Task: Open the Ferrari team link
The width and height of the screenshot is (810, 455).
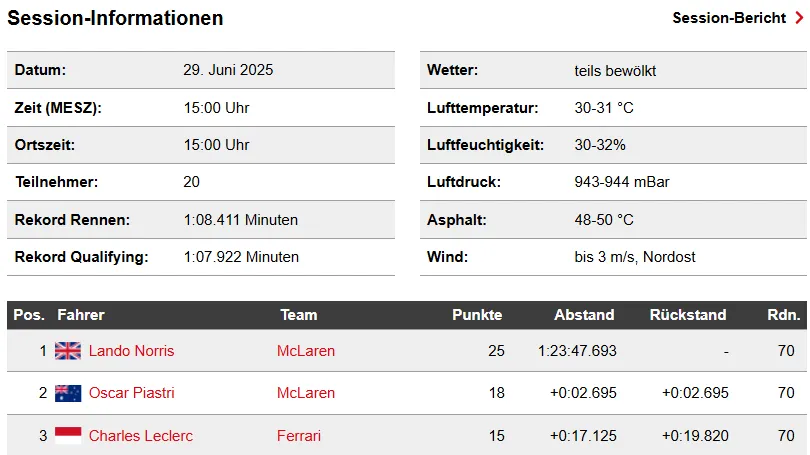Action: (299, 435)
